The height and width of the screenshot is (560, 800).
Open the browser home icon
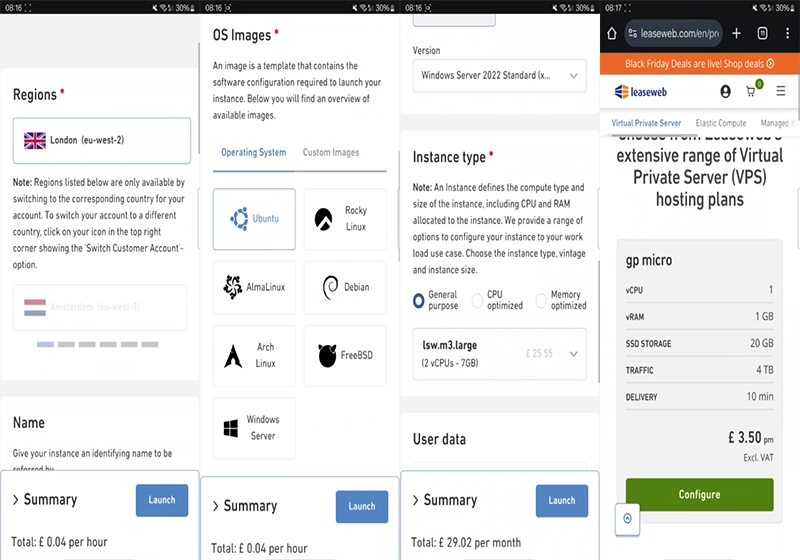(612, 34)
